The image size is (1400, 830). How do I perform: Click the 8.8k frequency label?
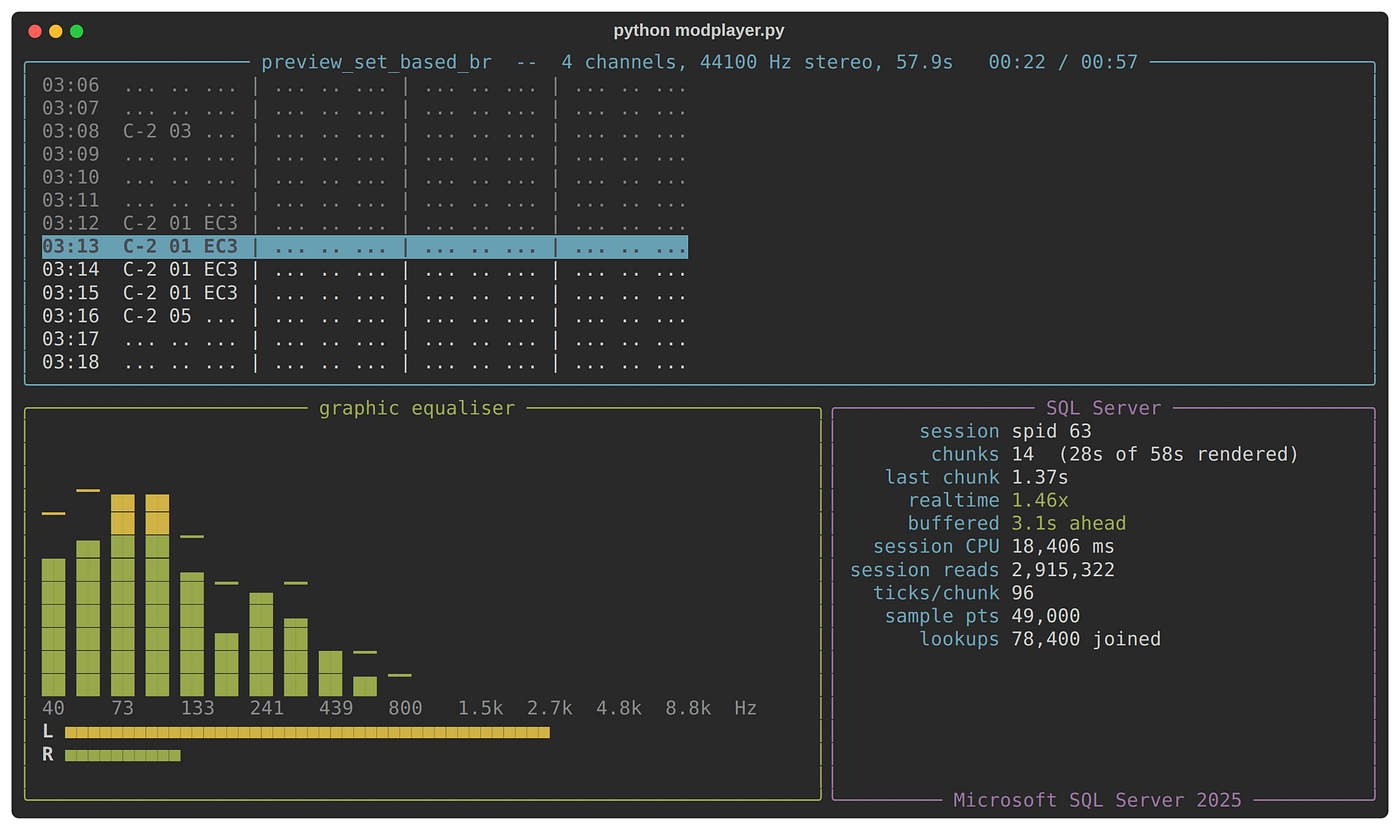(688, 708)
